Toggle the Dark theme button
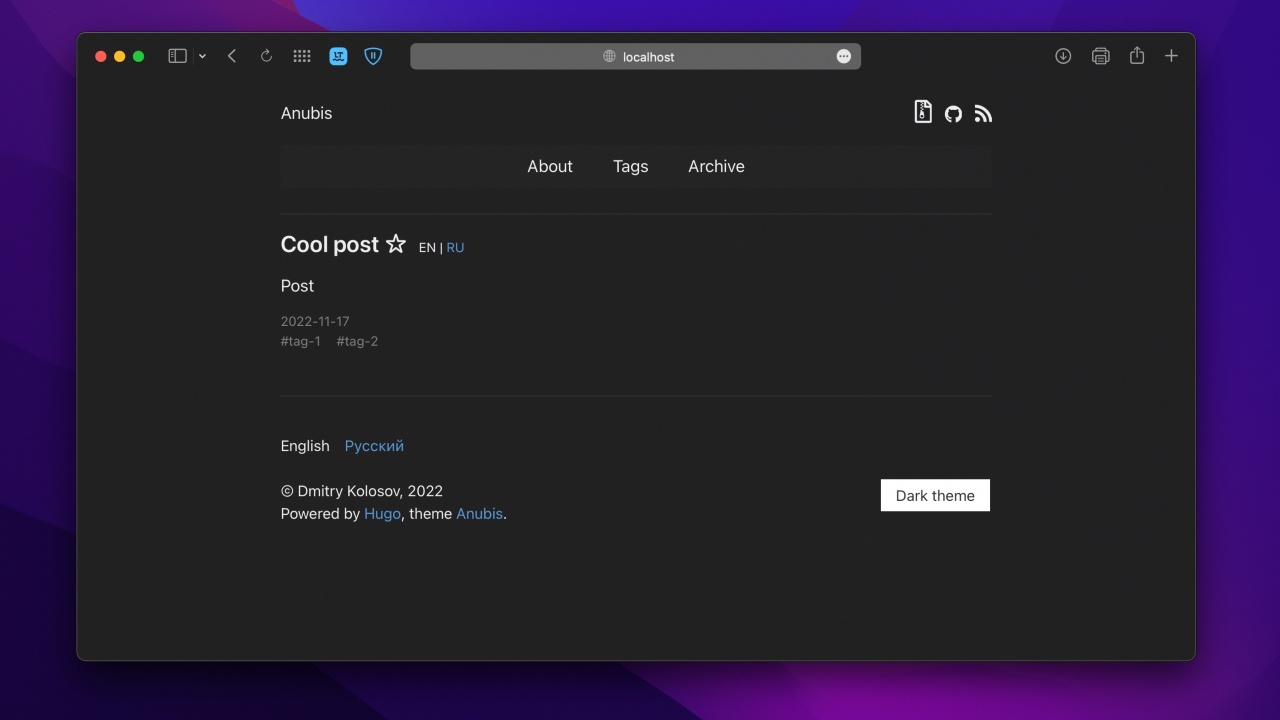Viewport: 1280px width, 720px height. [935, 495]
